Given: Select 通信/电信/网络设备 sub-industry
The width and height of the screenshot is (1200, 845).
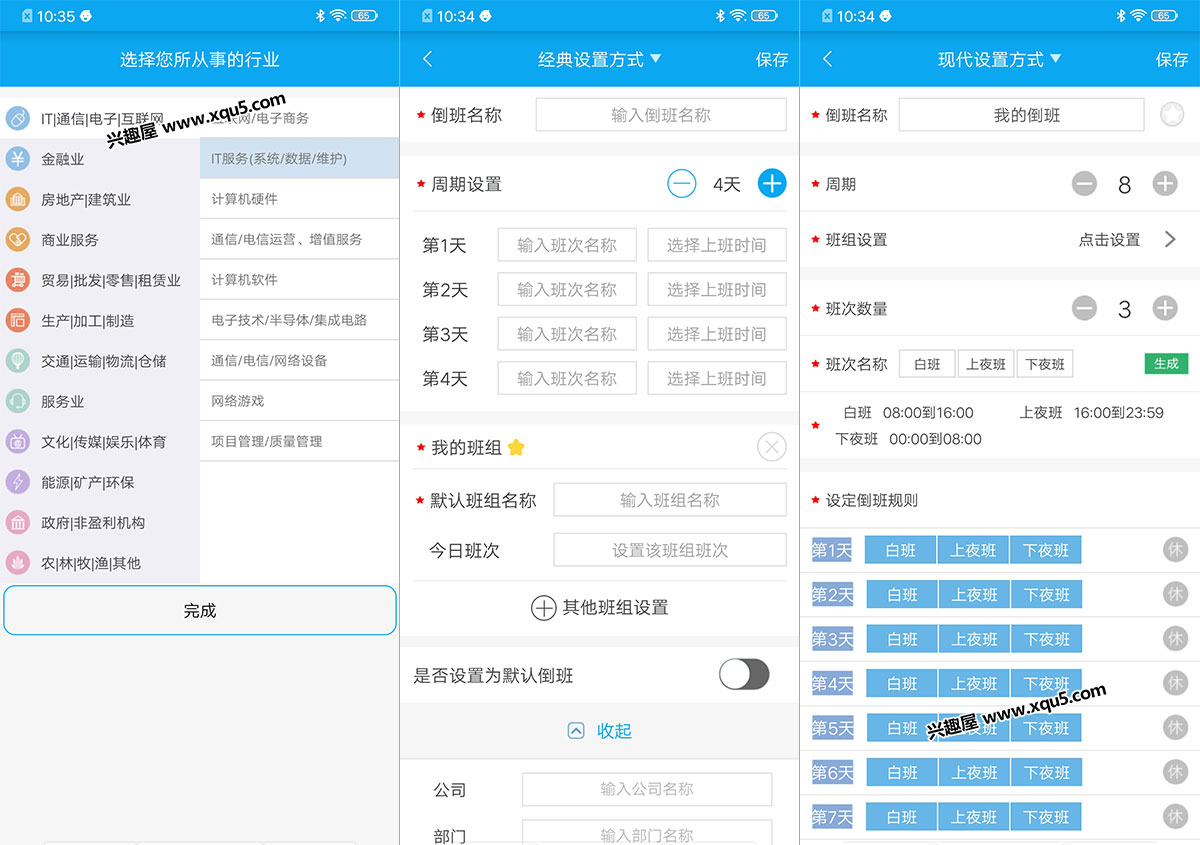Looking at the screenshot, I should [x=300, y=360].
